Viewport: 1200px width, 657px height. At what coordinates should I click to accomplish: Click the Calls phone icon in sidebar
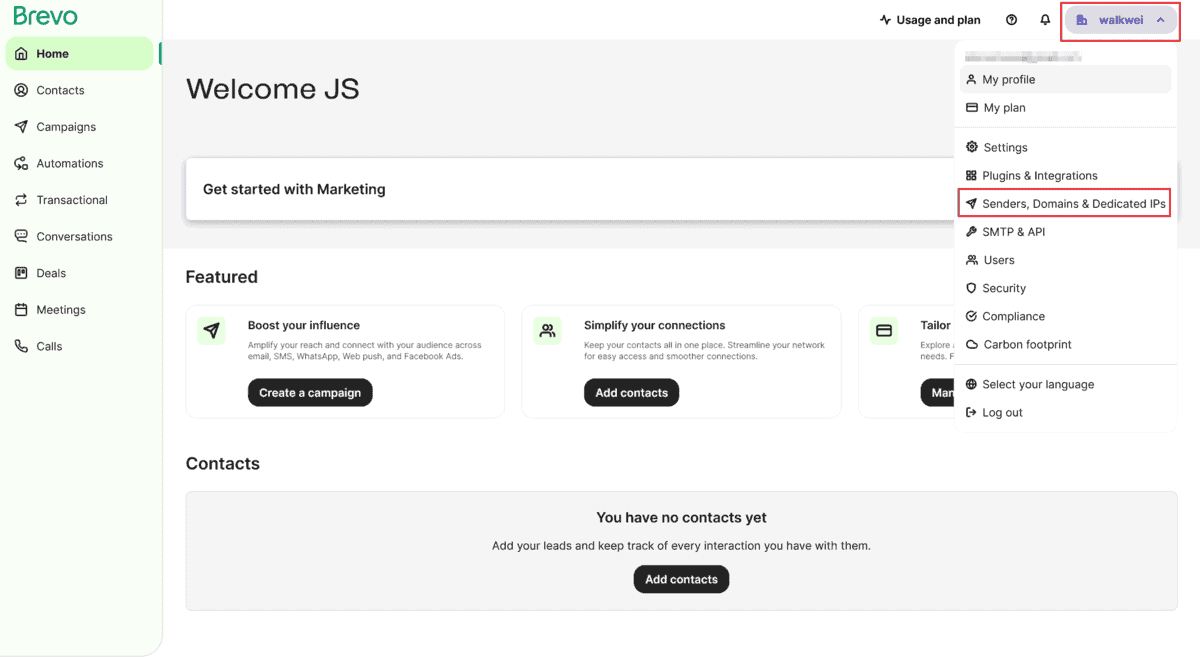click(21, 346)
